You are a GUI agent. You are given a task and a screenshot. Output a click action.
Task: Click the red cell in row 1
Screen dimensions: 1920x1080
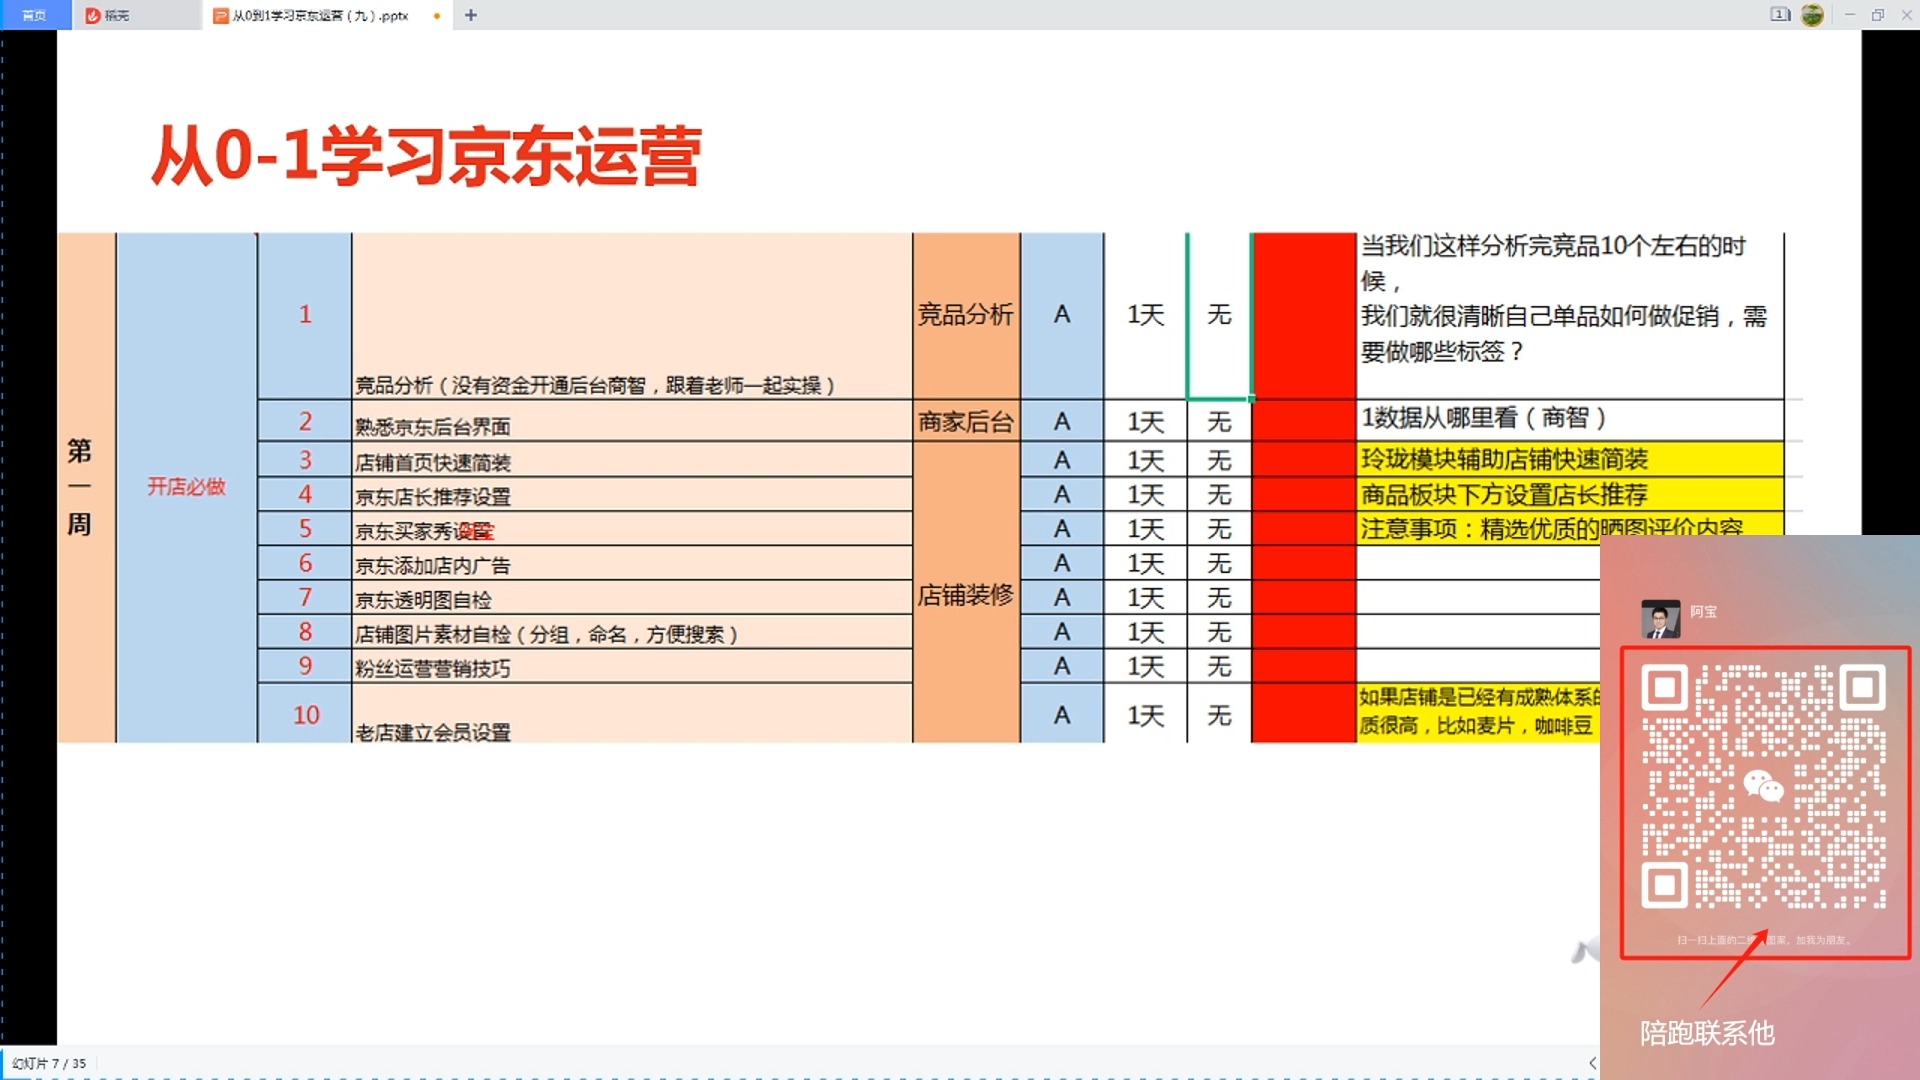(x=1303, y=316)
